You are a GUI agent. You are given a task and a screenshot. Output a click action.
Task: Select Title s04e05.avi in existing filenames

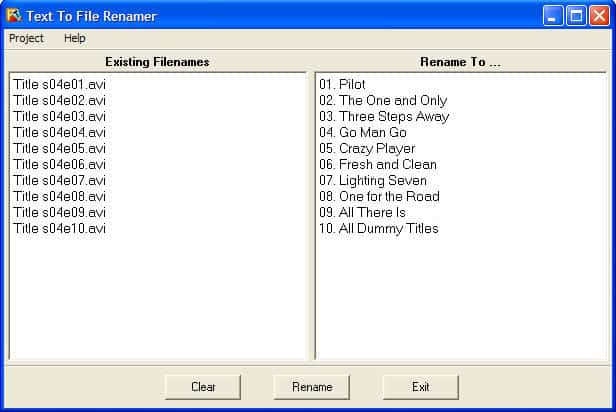[x=59, y=148]
